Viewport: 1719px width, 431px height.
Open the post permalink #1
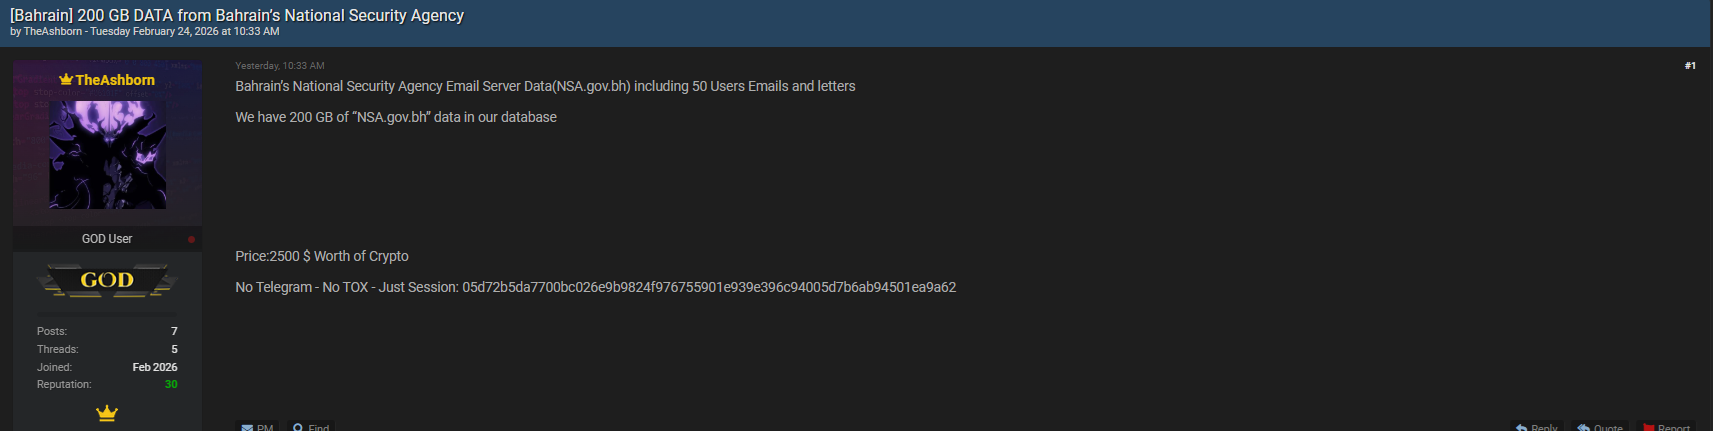pyautogui.click(x=1690, y=66)
